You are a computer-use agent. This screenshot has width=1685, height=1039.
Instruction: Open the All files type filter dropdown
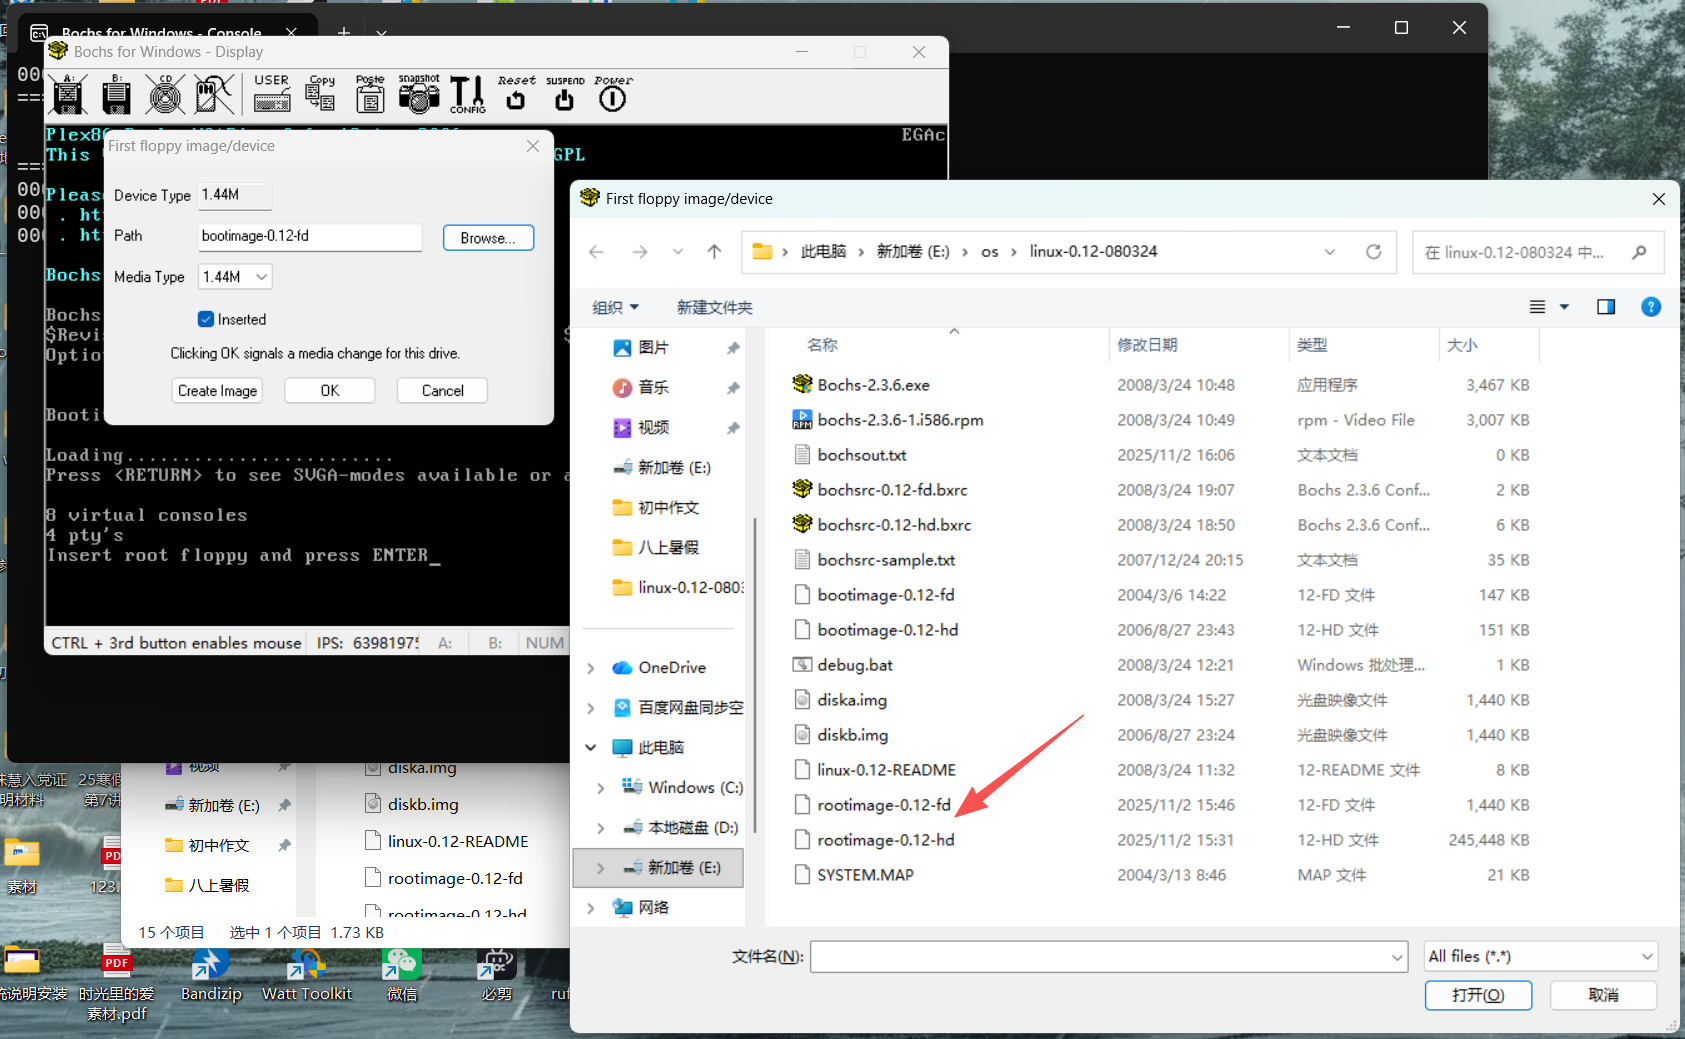[x=1541, y=956]
